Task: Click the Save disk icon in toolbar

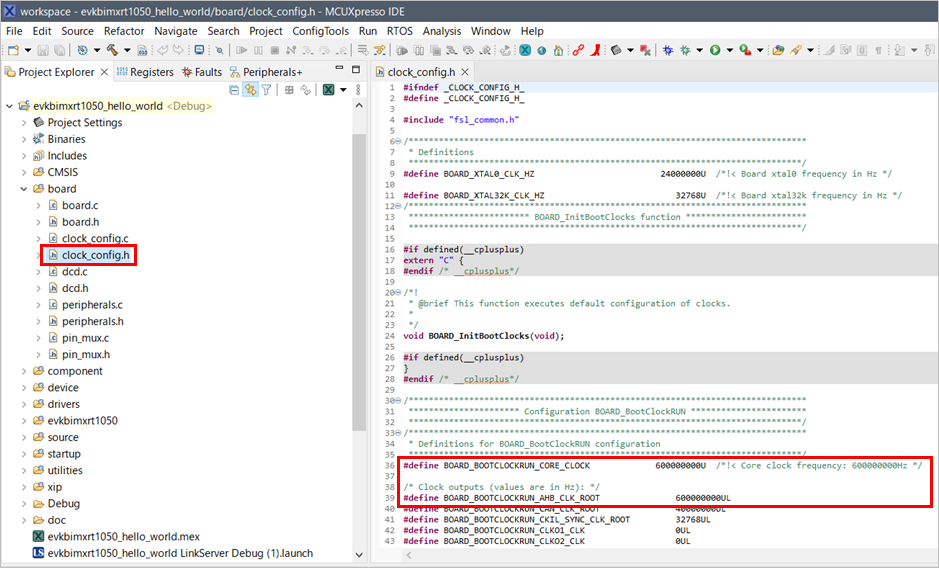Action: point(43,50)
